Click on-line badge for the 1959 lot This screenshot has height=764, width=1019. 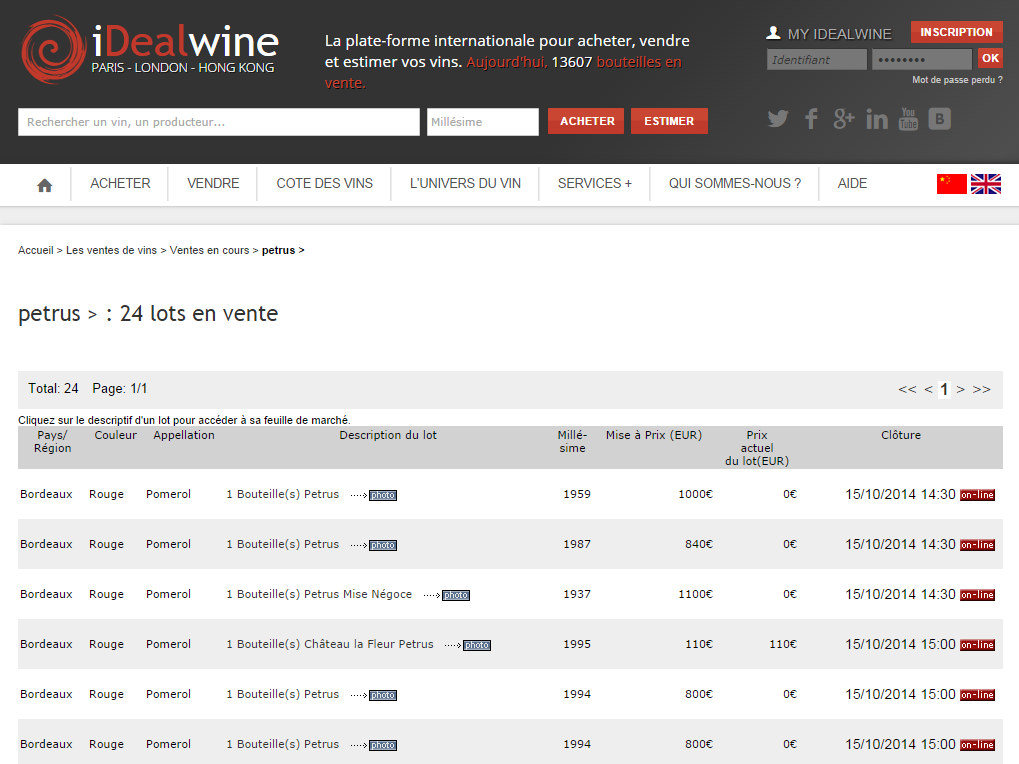pyautogui.click(x=977, y=495)
